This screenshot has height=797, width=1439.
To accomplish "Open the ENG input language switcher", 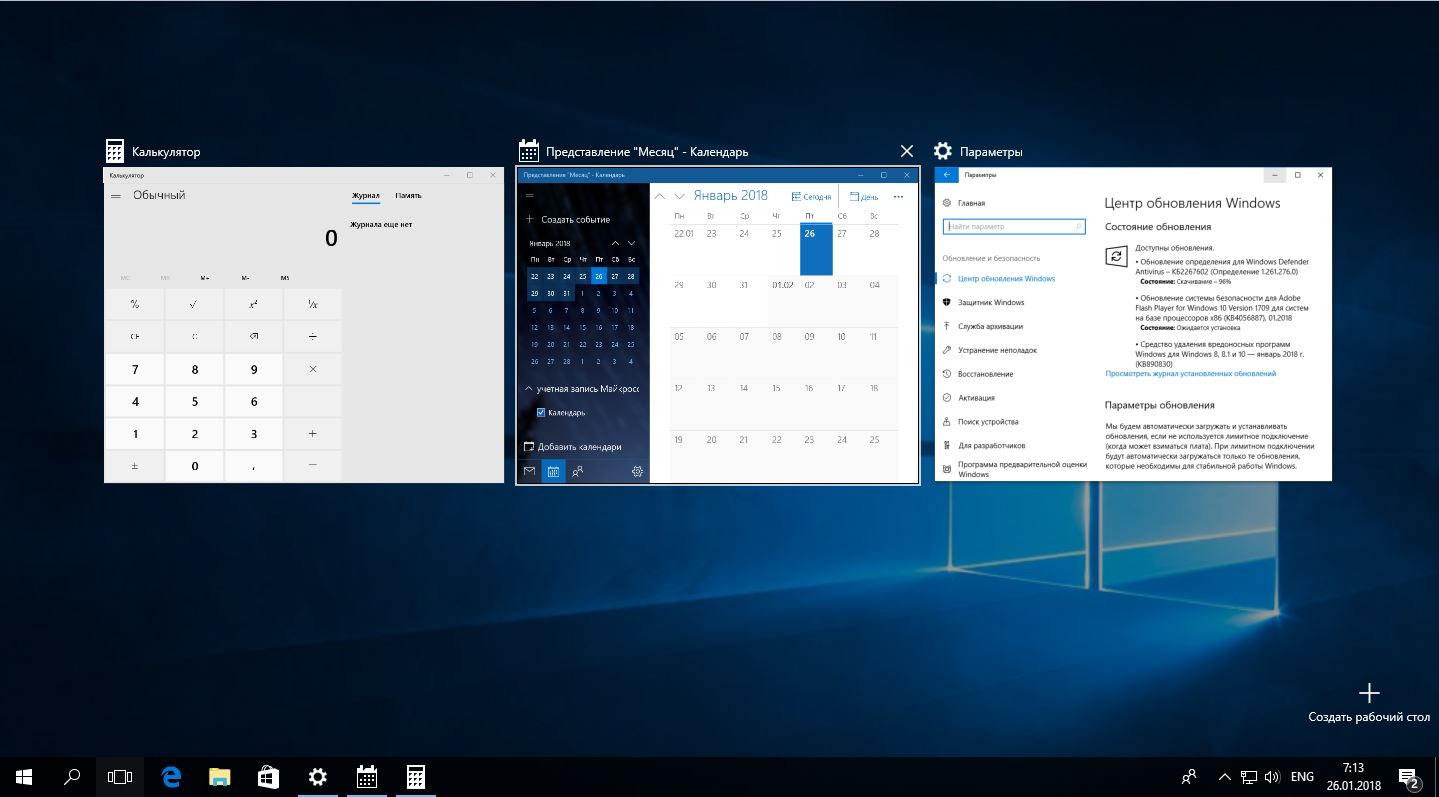I will click(x=1302, y=777).
